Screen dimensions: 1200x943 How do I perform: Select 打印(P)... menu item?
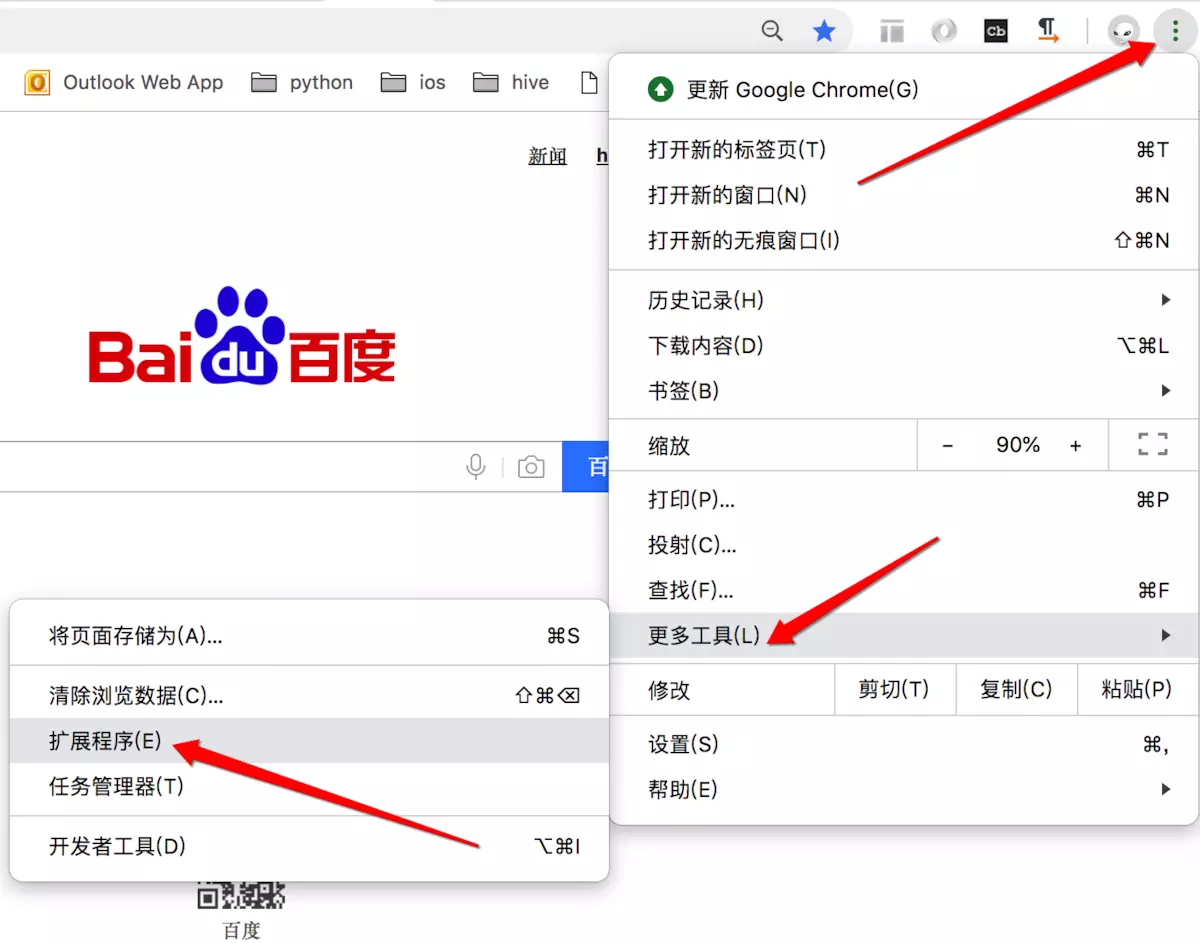[x=904, y=500]
